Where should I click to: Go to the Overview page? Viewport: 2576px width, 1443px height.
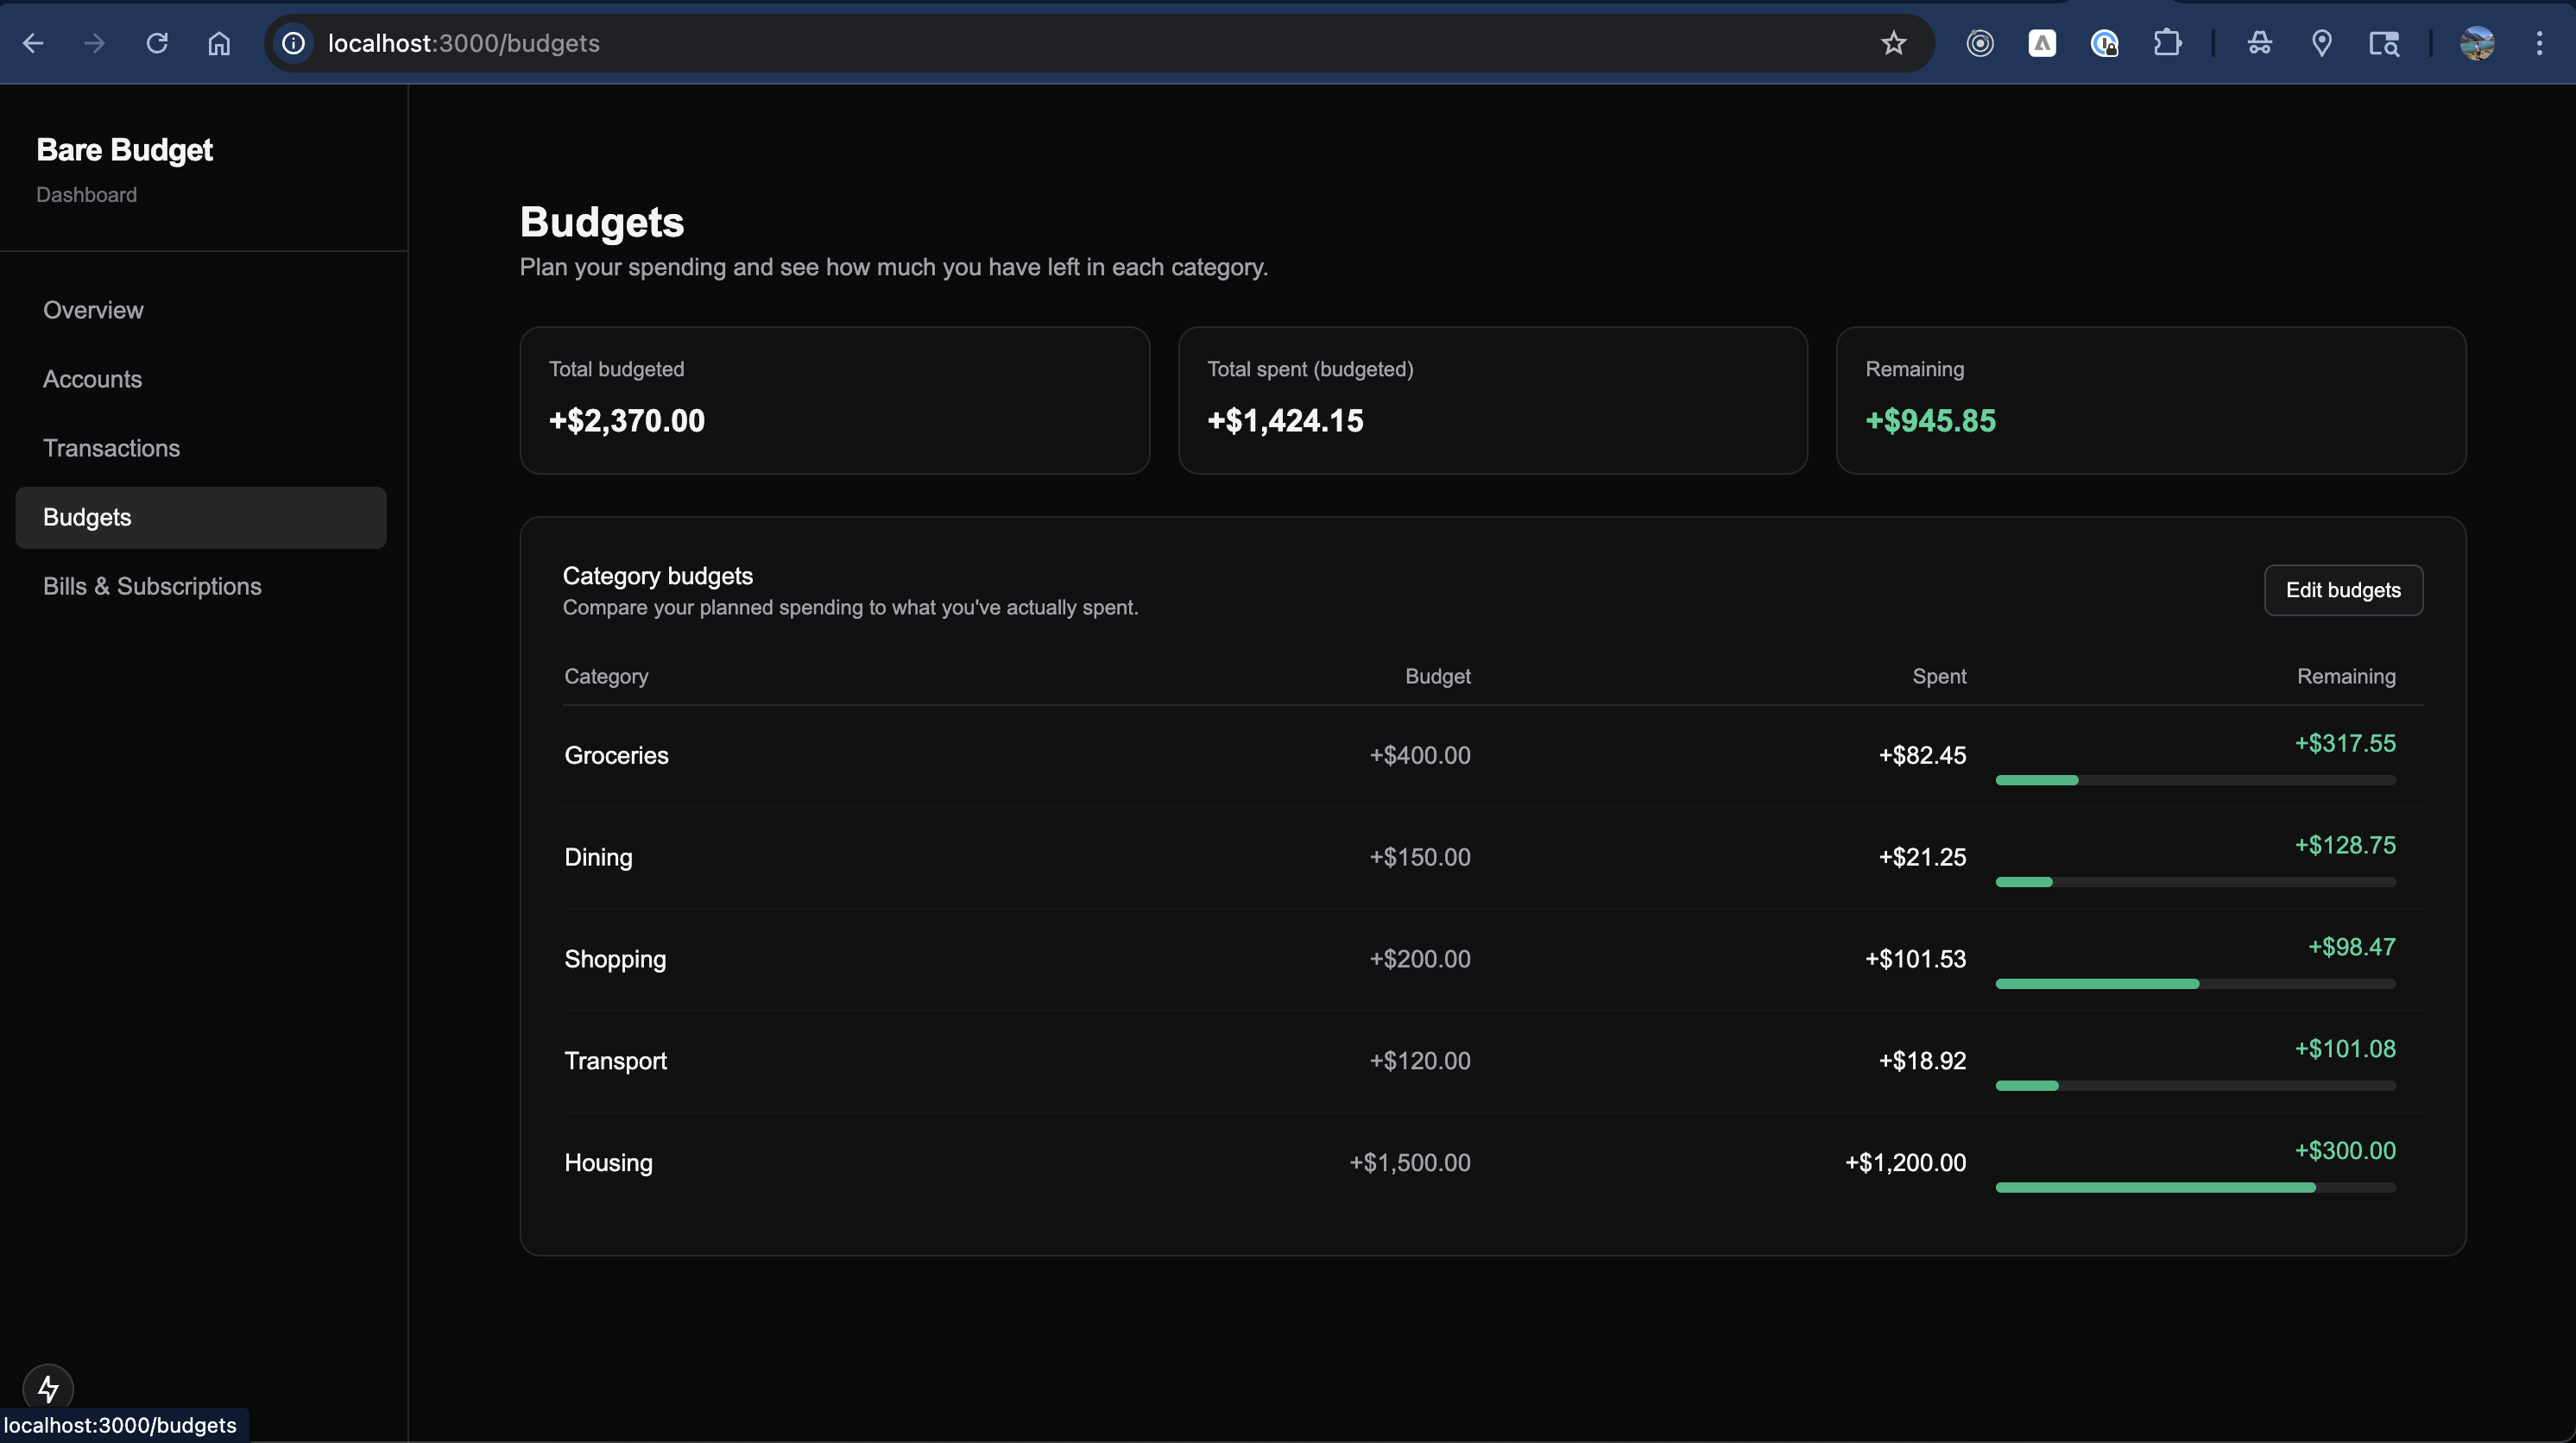click(93, 310)
